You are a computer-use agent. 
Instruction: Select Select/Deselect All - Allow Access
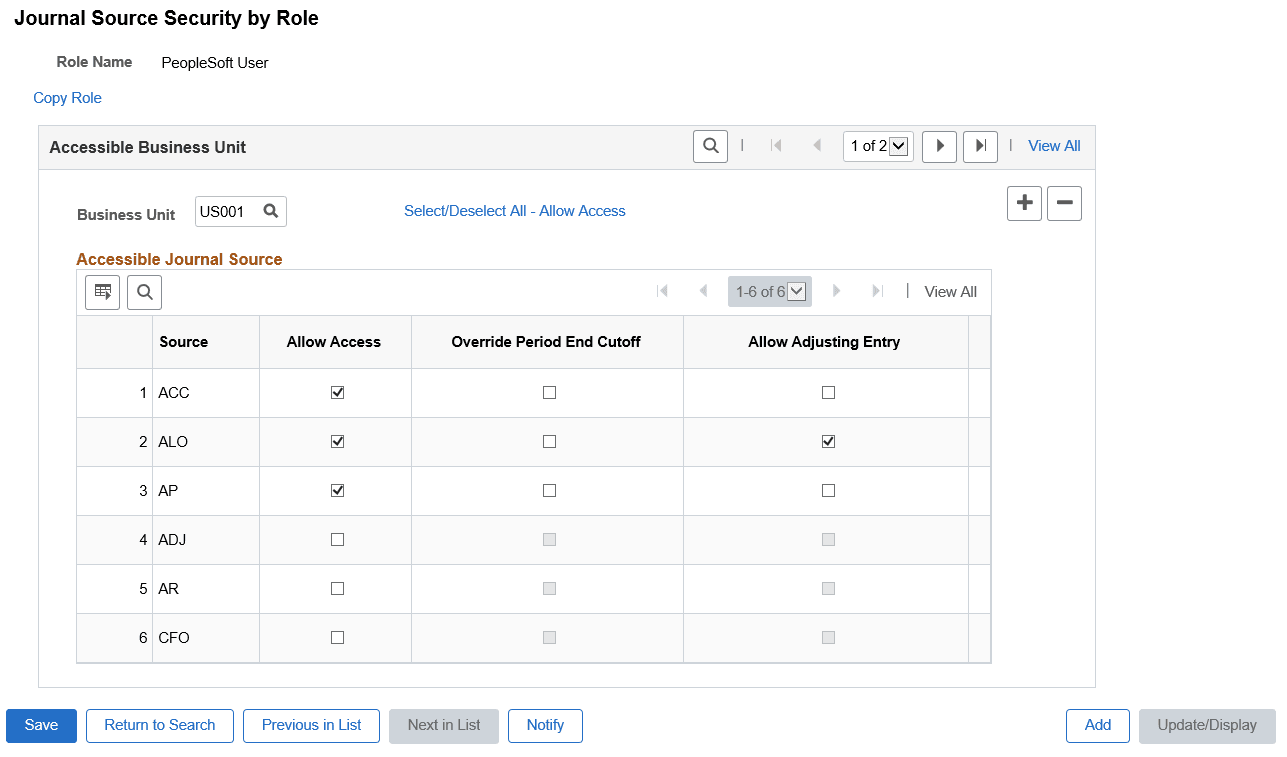pos(514,211)
